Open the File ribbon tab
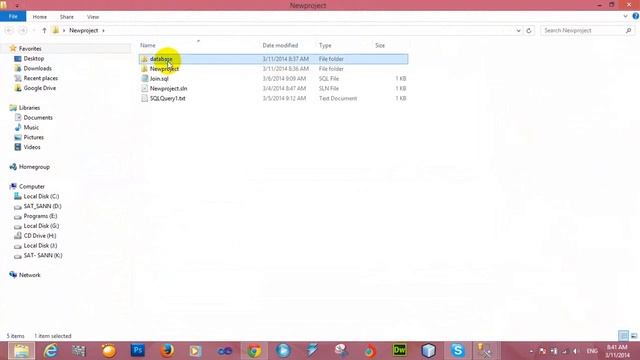Screen dimensions: 640x360 (13, 17)
